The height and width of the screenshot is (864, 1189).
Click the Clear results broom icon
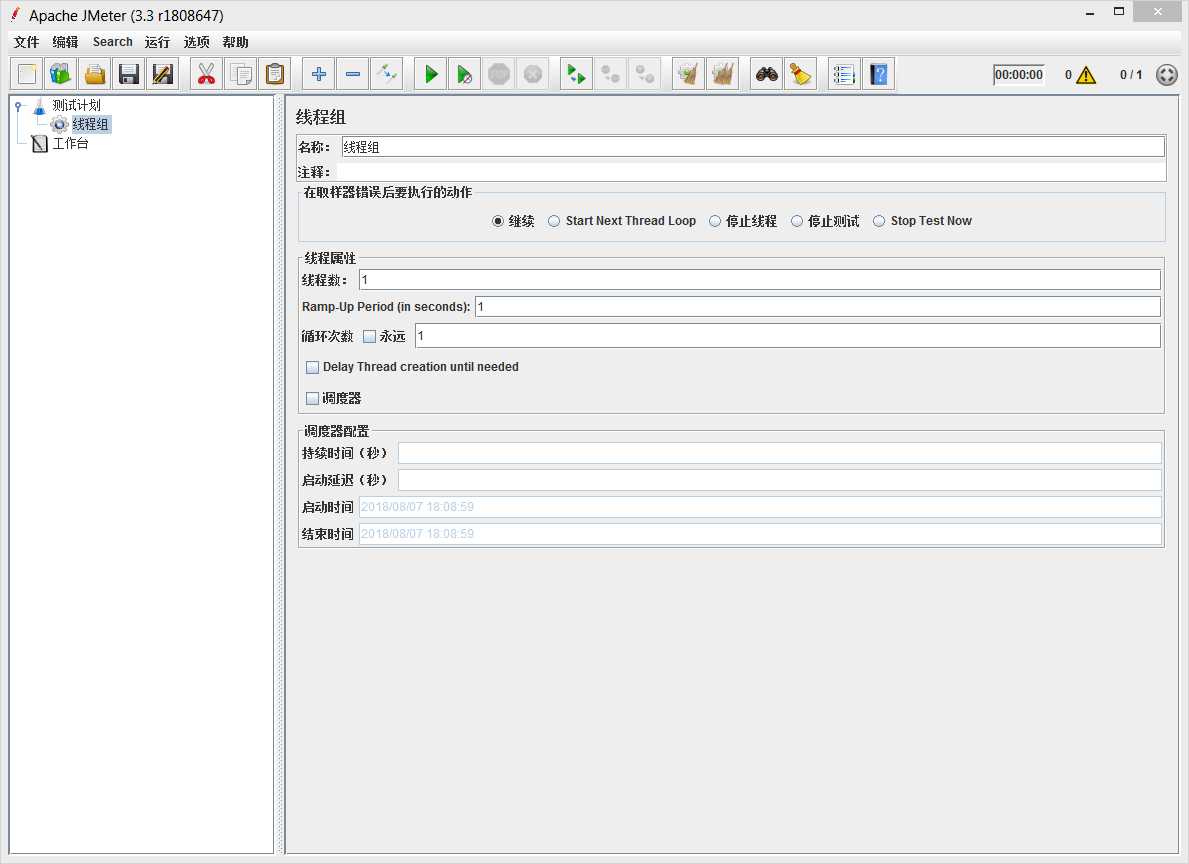click(x=689, y=74)
